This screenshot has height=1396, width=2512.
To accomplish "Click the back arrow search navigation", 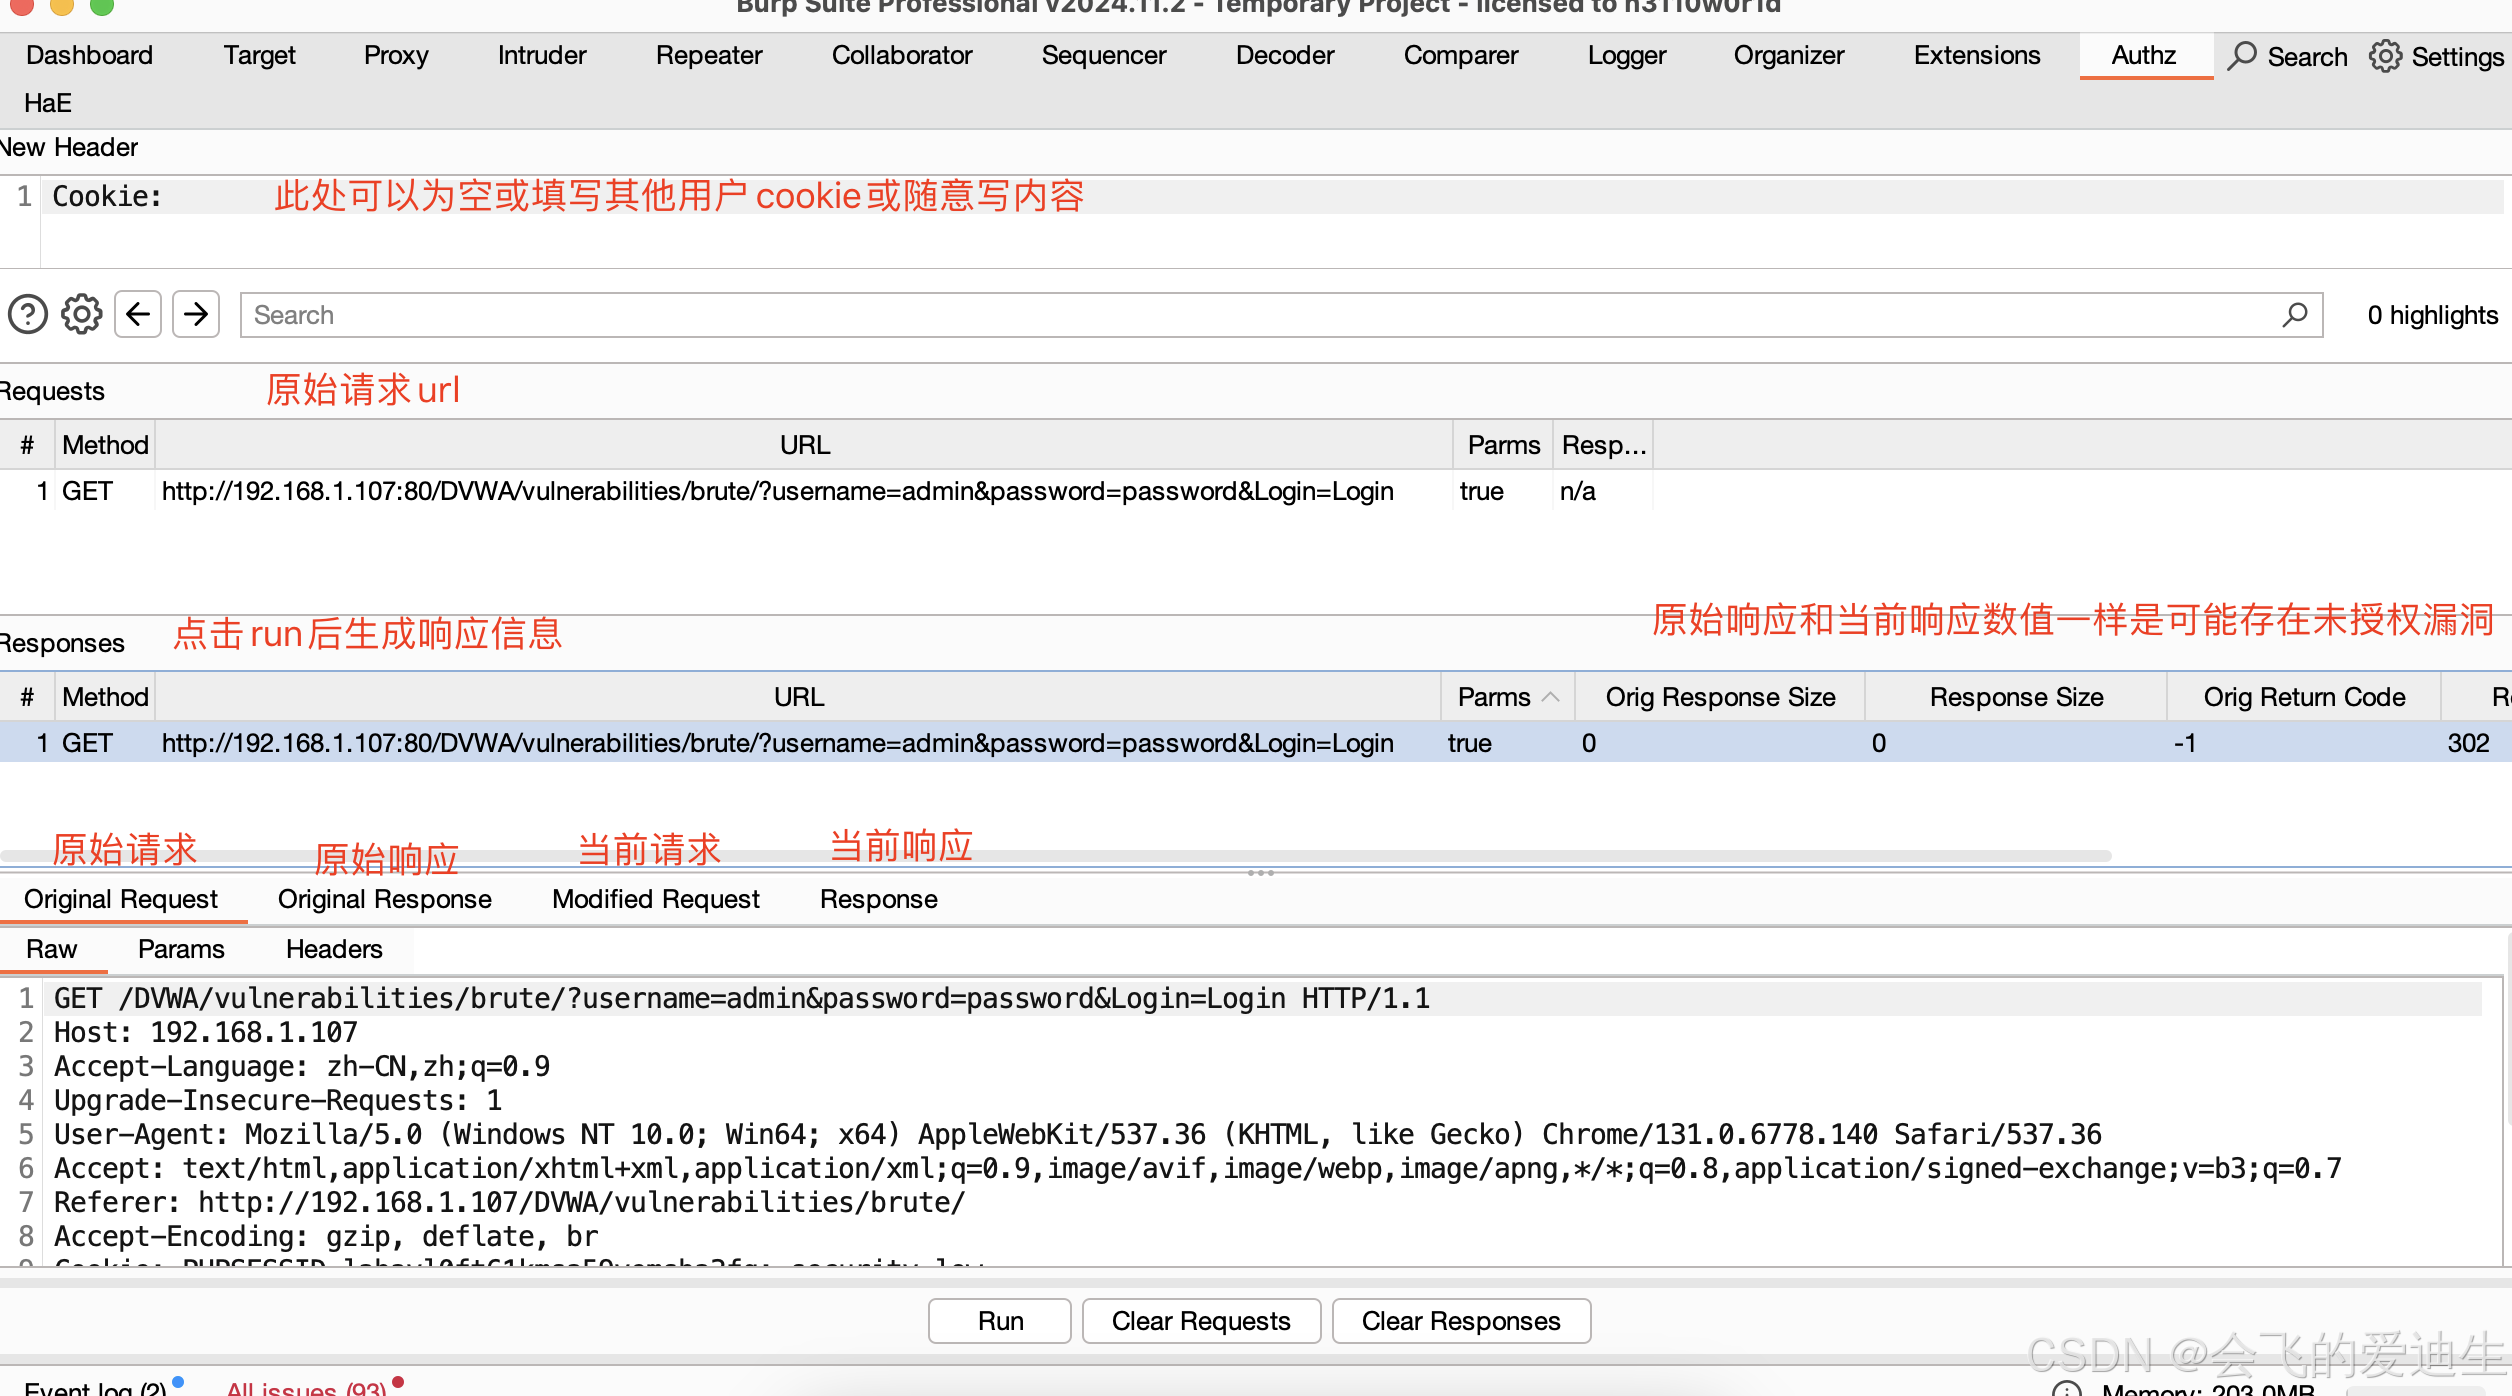I will [138, 315].
